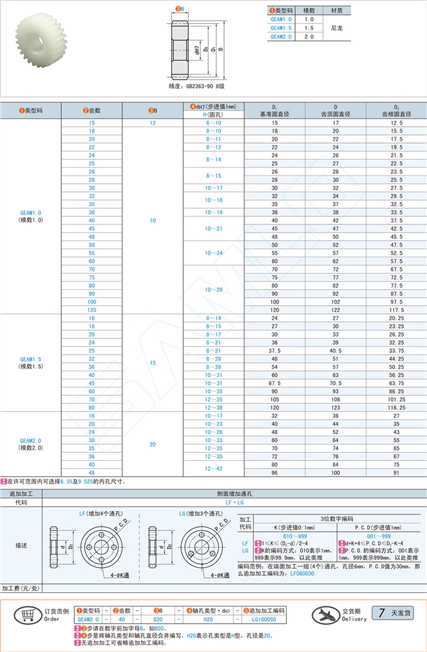Click the '订货范例 Order' label
This screenshot has height=652, width=427.
pyautogui.click(x=57, y=615)
